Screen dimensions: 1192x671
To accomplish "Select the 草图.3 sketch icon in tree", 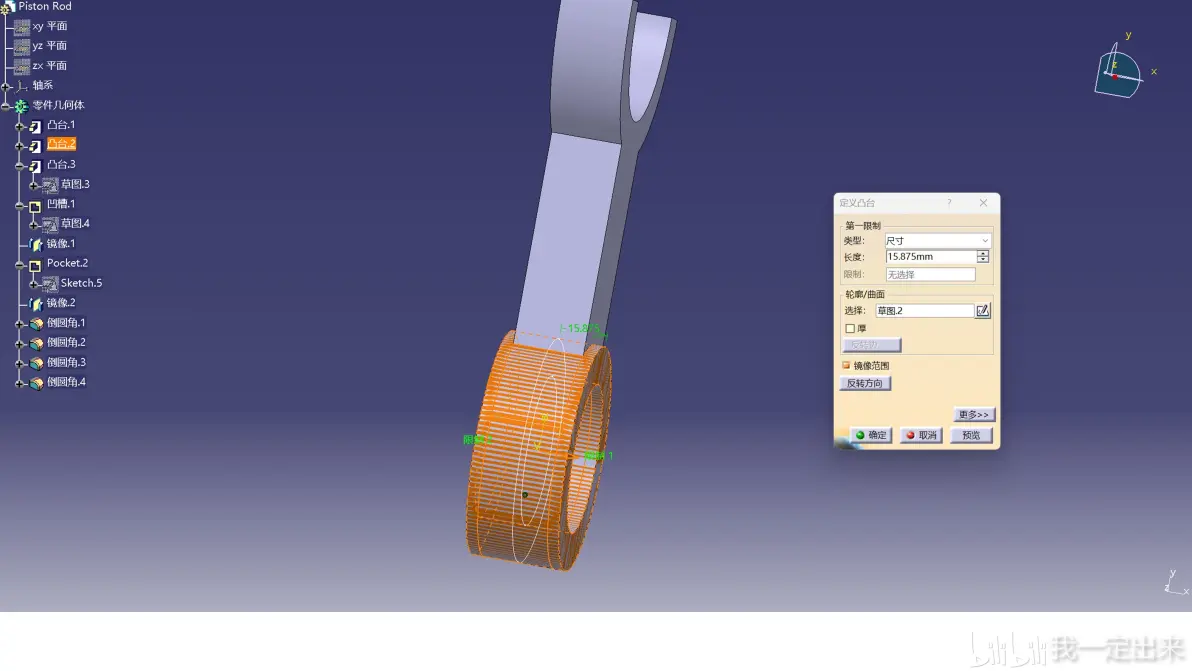I will click(50, 185).
